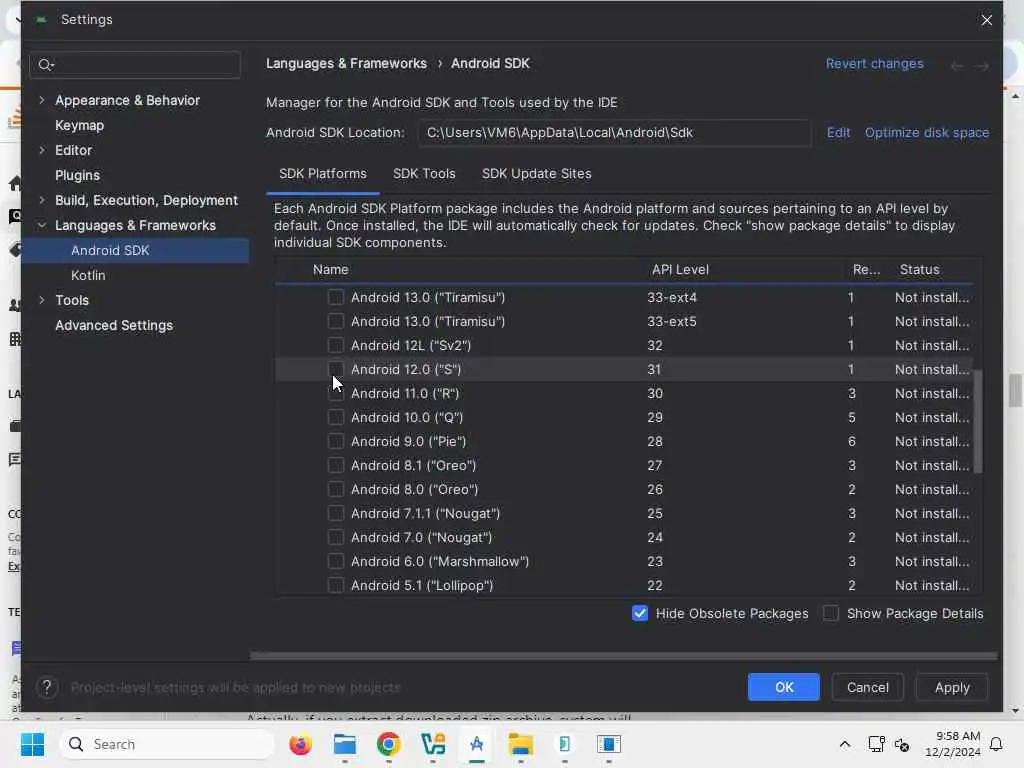Click the Apply button
The width and height of the screenshot is (1024, 768).
tap(952, 687)
